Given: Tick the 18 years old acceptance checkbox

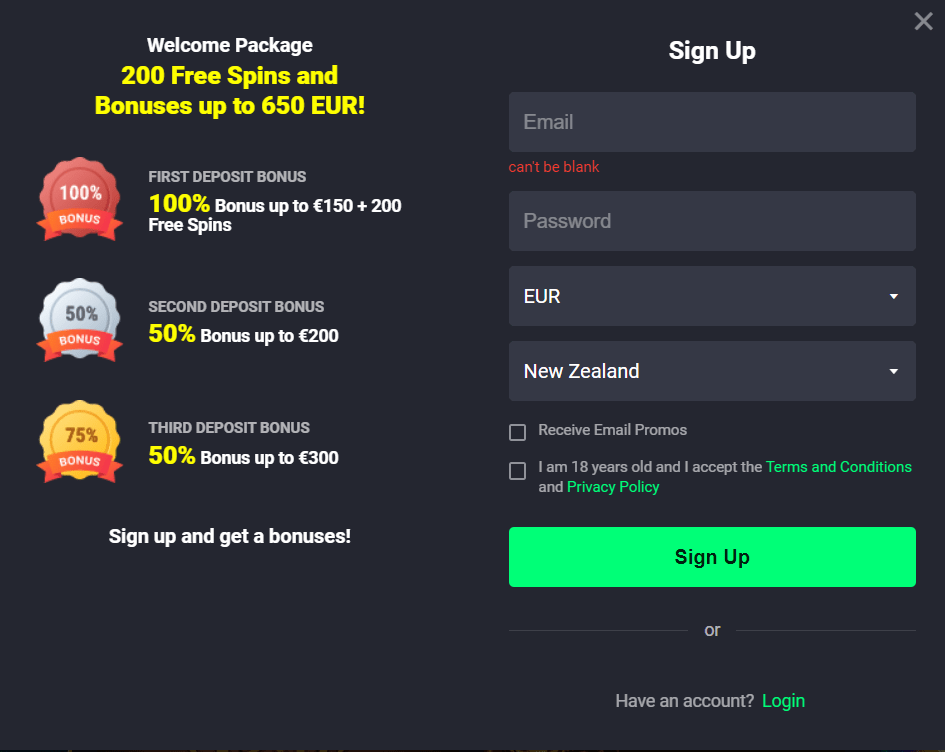Looking at the screenshot, I should click(517, 471).
